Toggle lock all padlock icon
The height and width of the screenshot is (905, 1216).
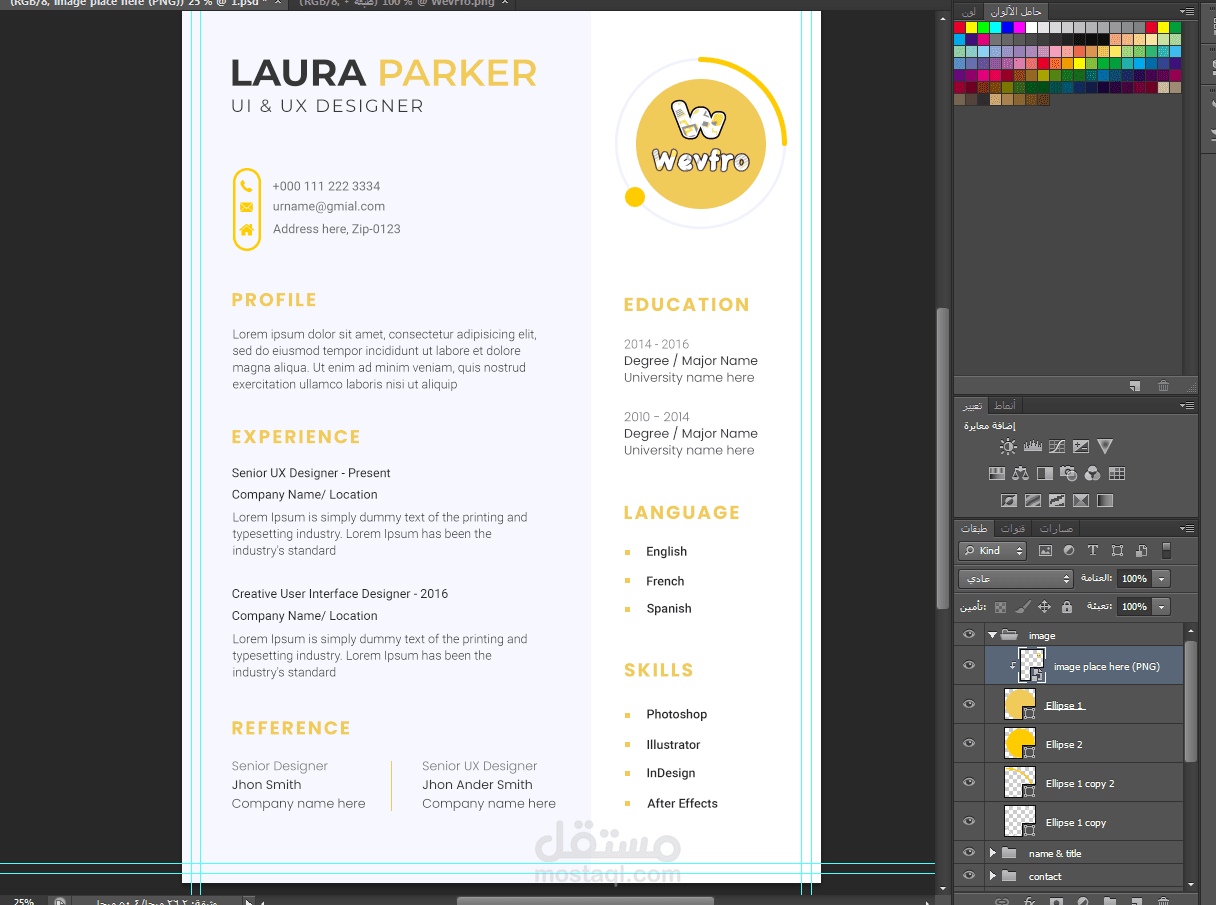pos(1067,607)
